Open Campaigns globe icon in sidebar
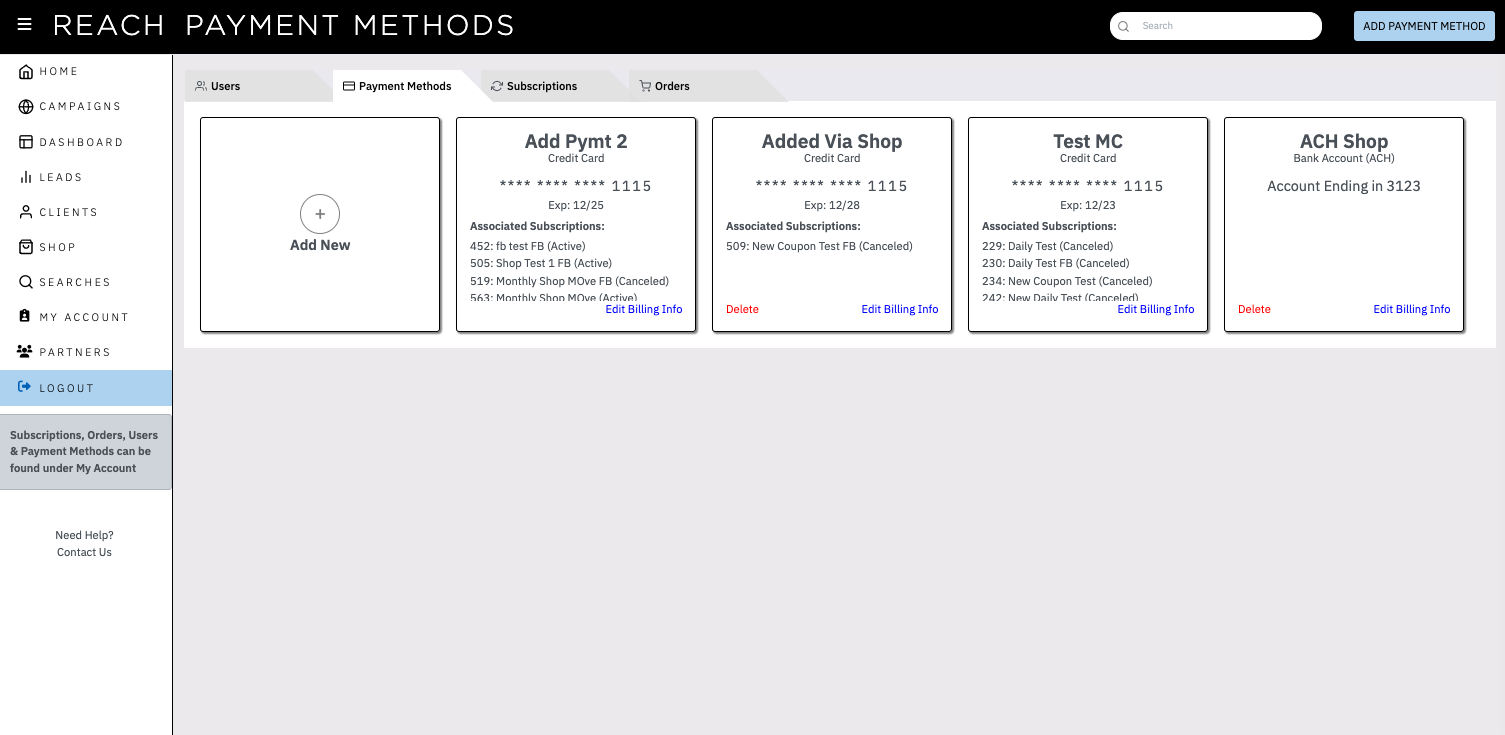 click(x=26, y=107)
